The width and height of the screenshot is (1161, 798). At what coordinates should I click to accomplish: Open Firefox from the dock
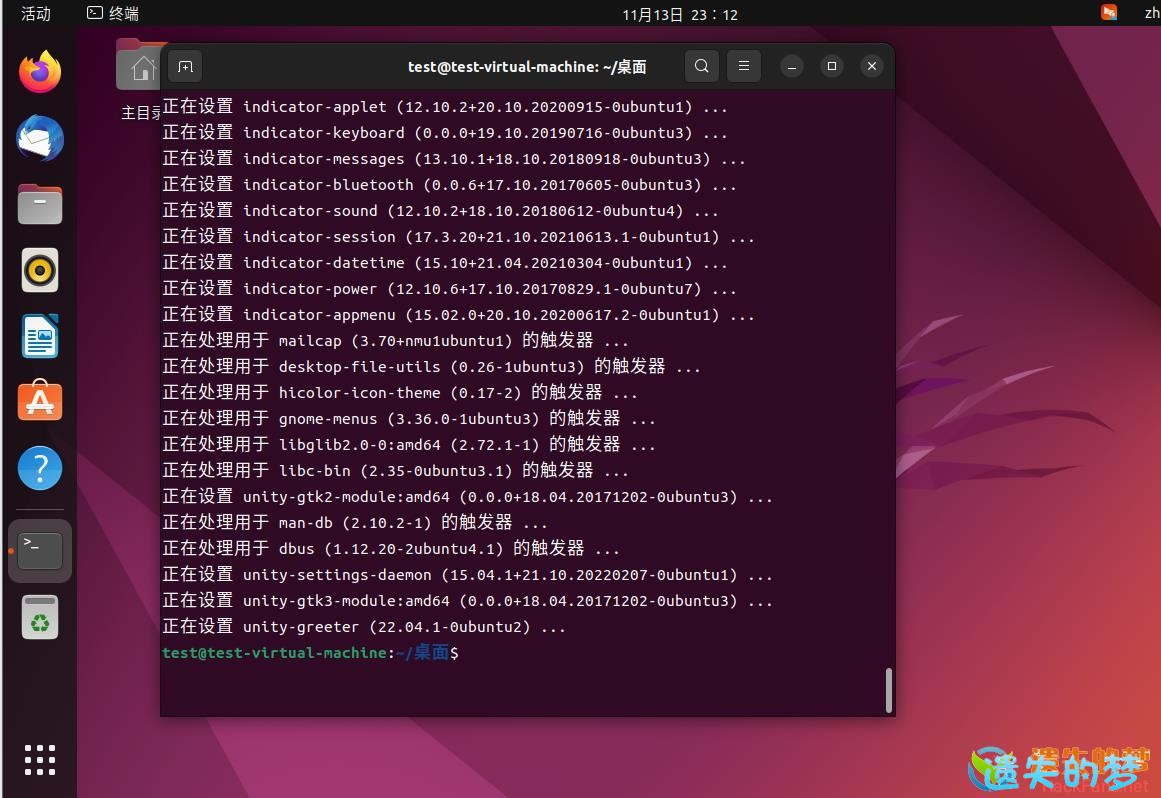[x=40, y=72]
